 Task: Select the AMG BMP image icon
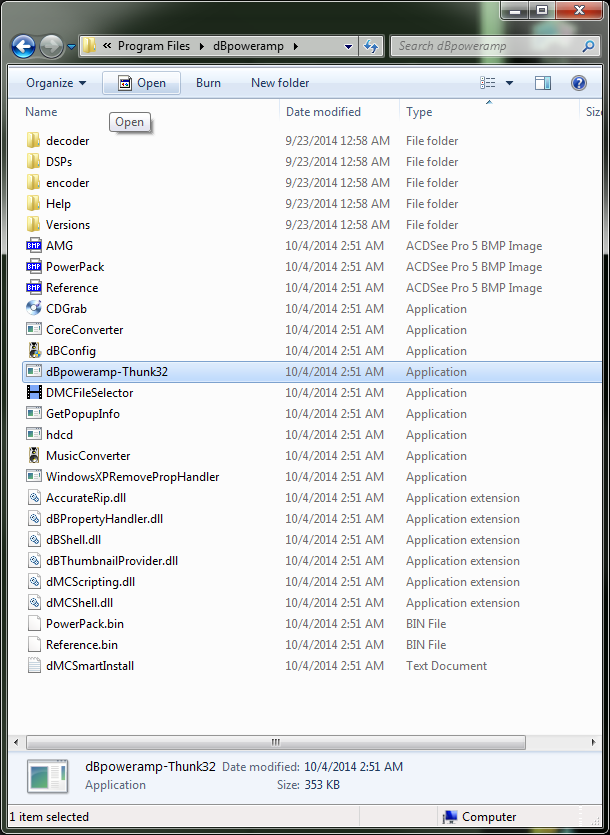point(34,246)
